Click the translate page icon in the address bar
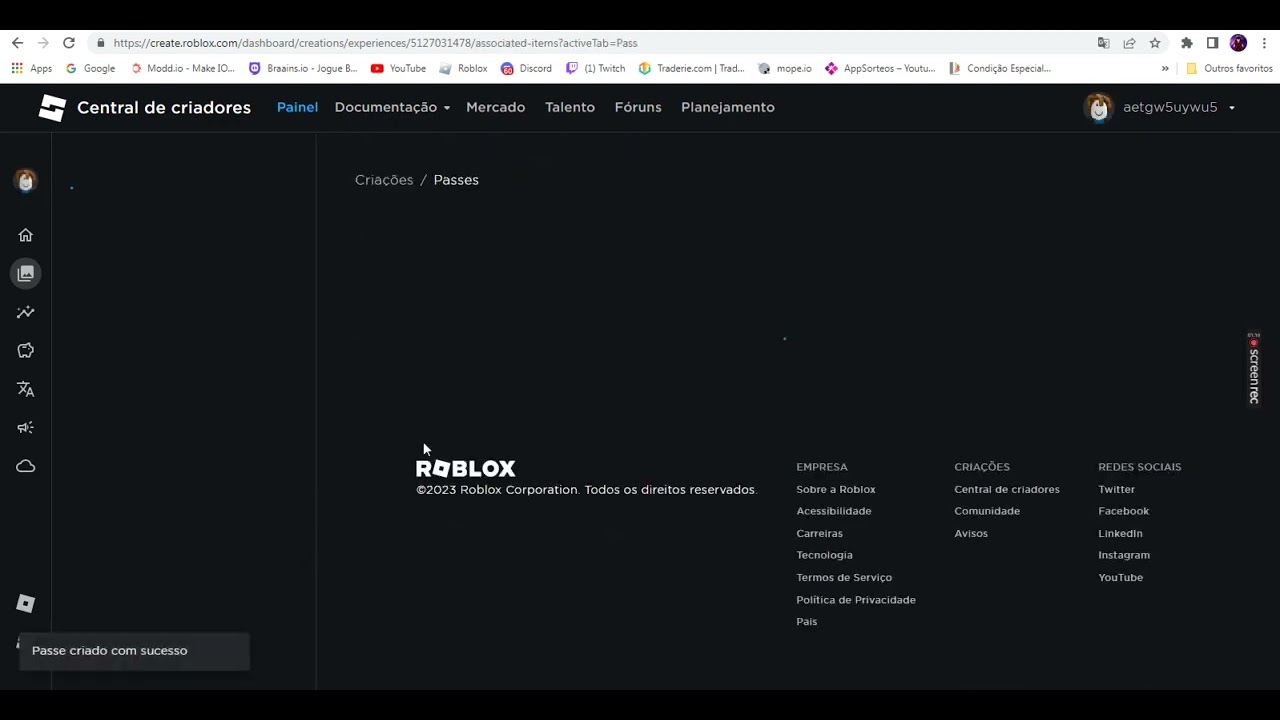This screenshot has width=1280, height=720. coord(1103,43)
